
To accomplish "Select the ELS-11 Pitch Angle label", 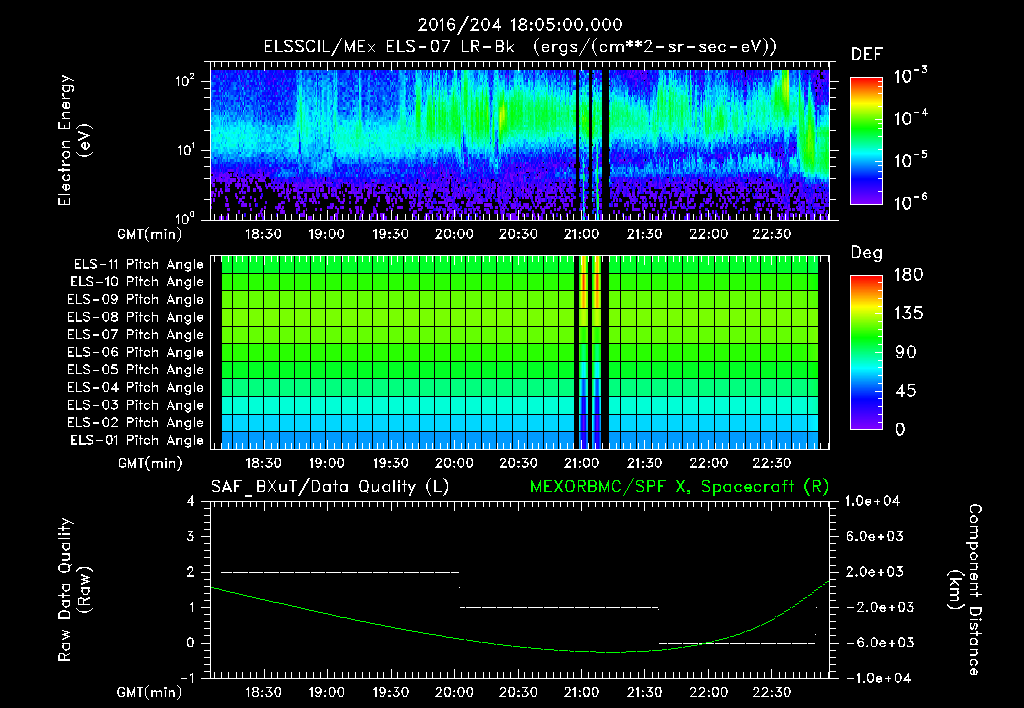I will (138, 265).
